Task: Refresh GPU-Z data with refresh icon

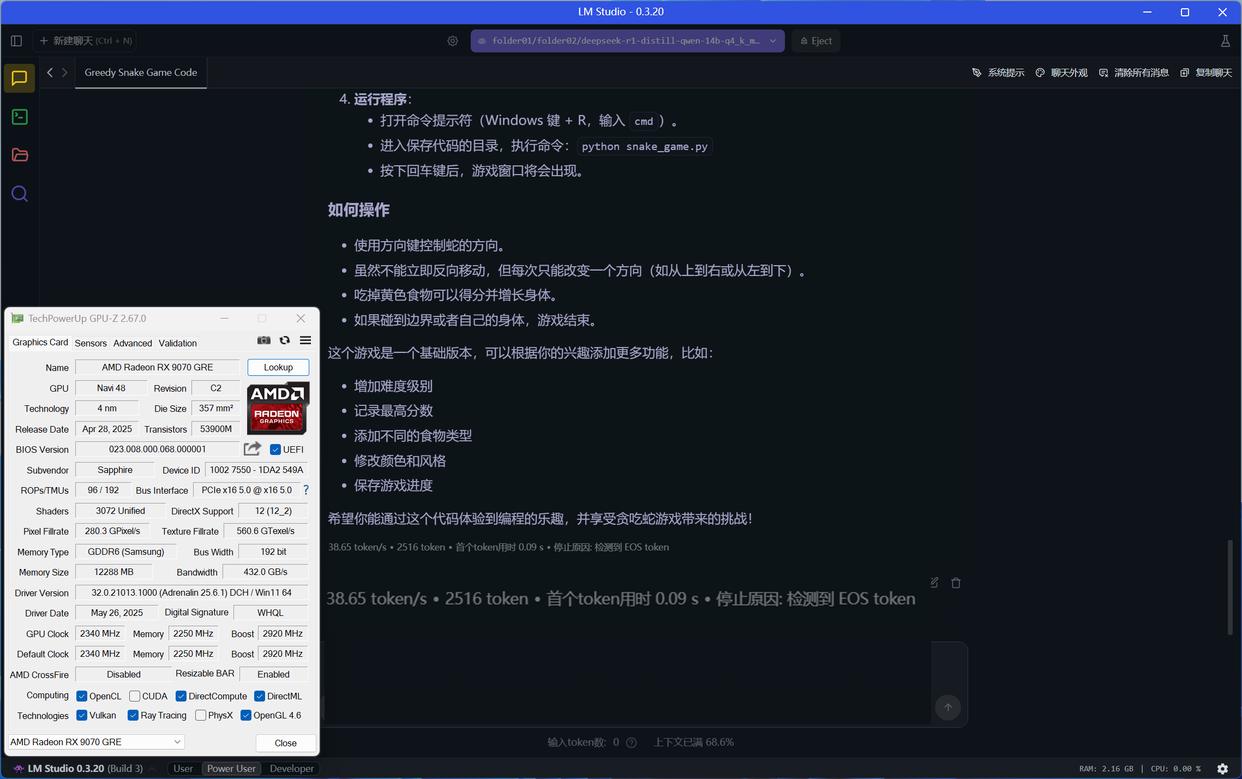Action: pyautogui.click(x=285, y=341)
